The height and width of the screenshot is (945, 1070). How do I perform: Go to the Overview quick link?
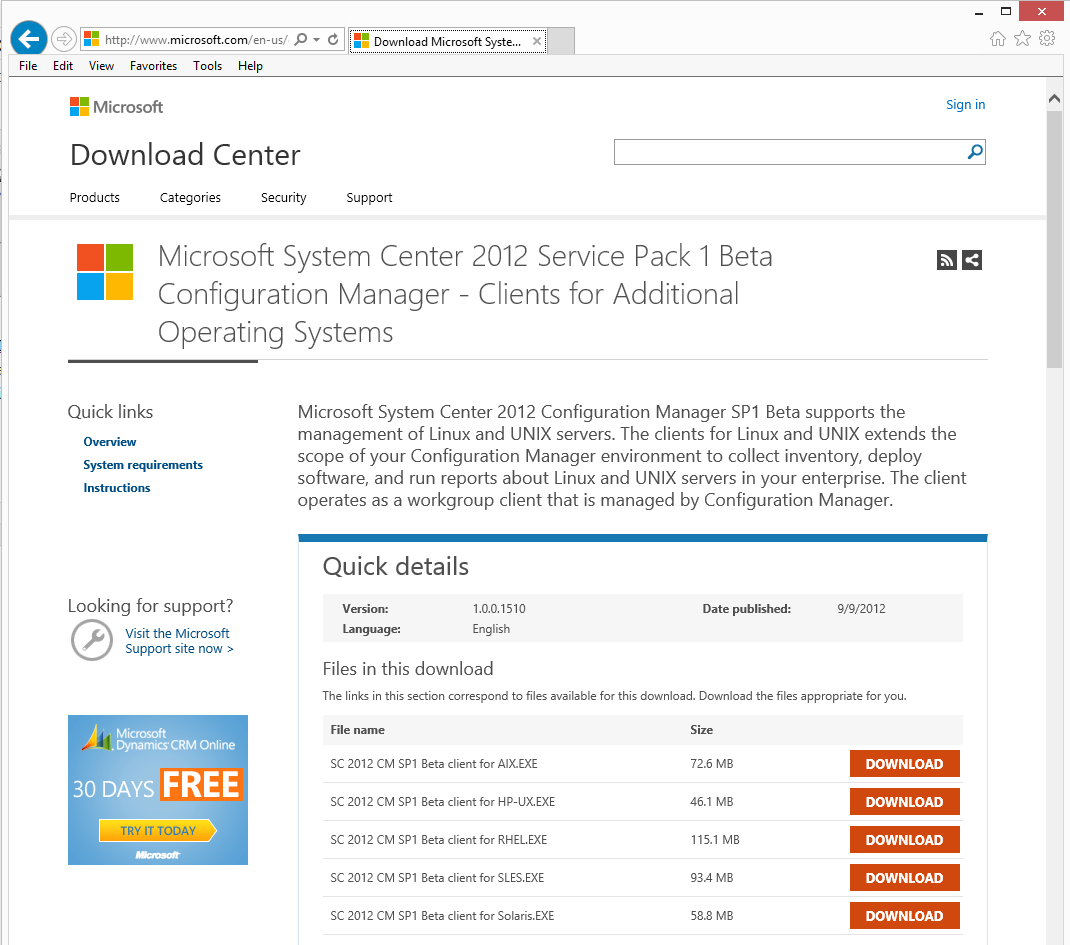(110, 441)
